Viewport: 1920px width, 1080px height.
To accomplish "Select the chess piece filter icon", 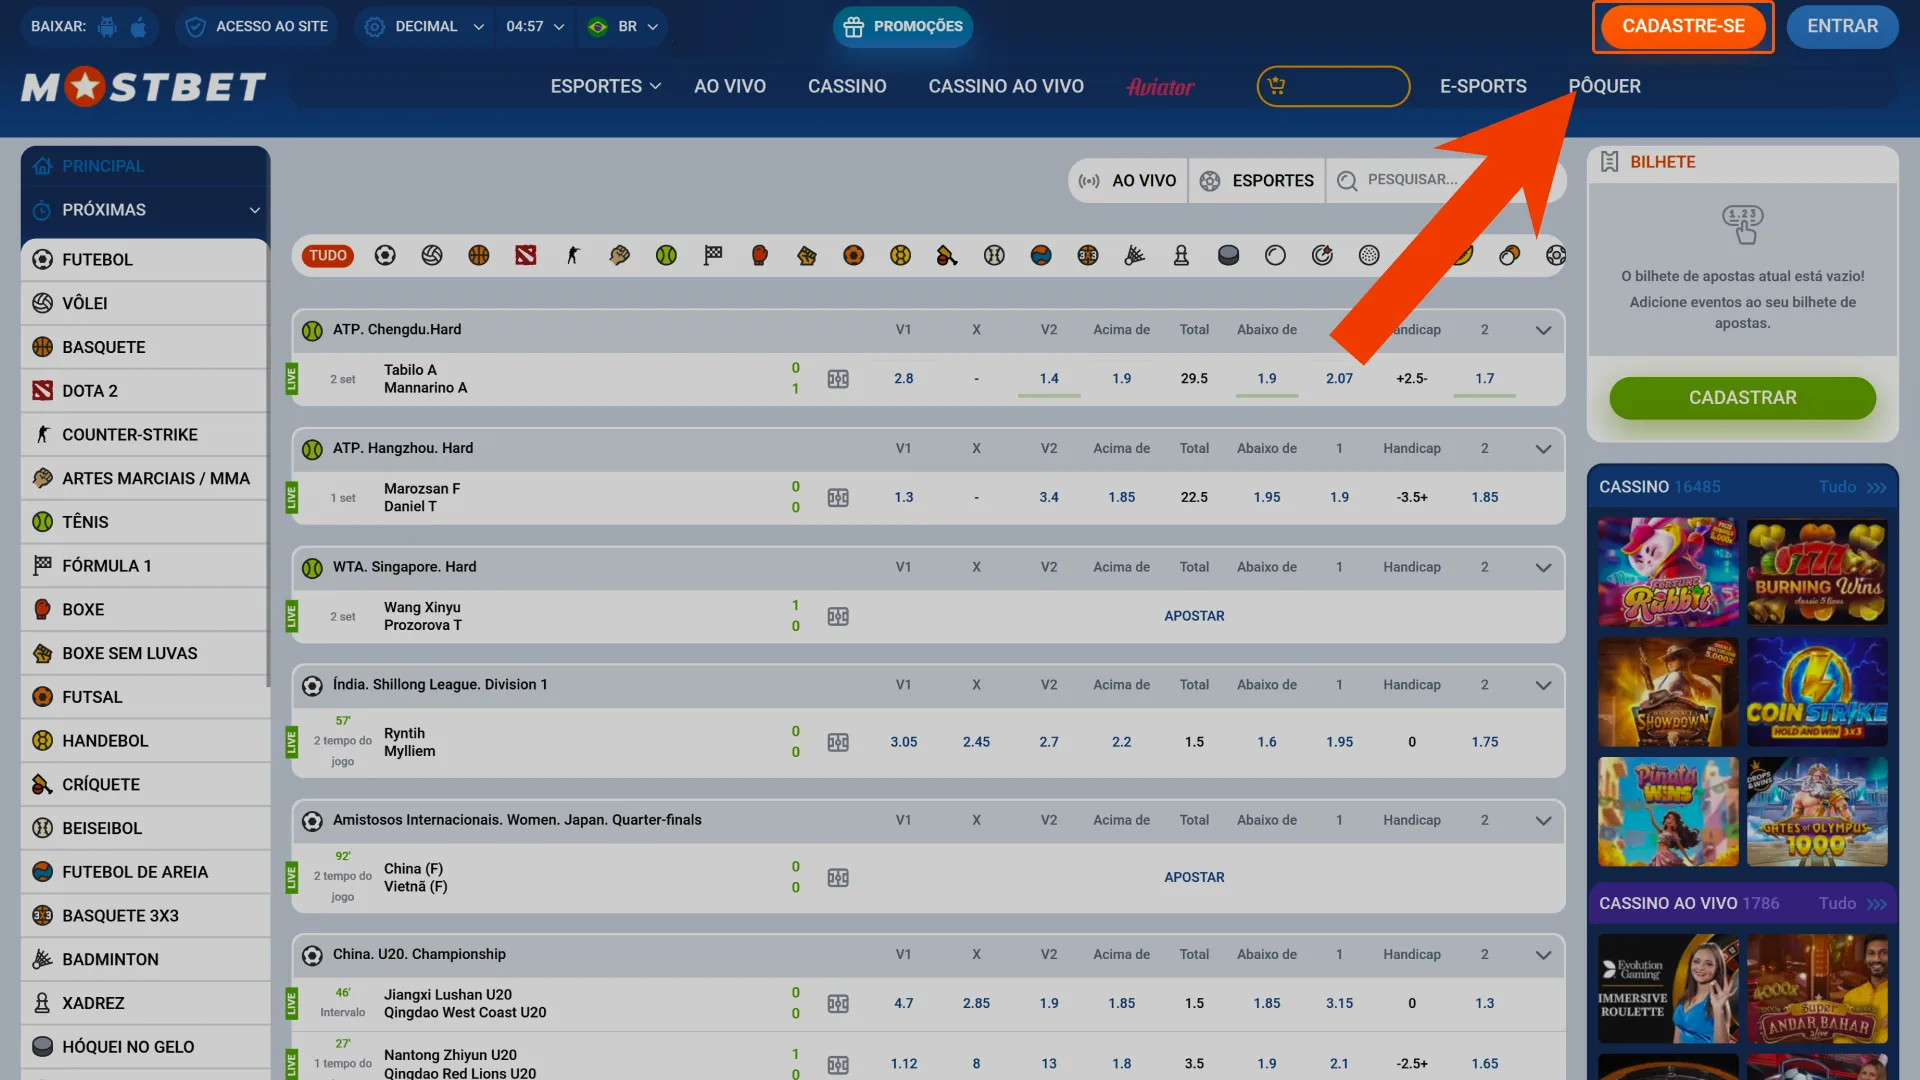I will [1181, 256].
